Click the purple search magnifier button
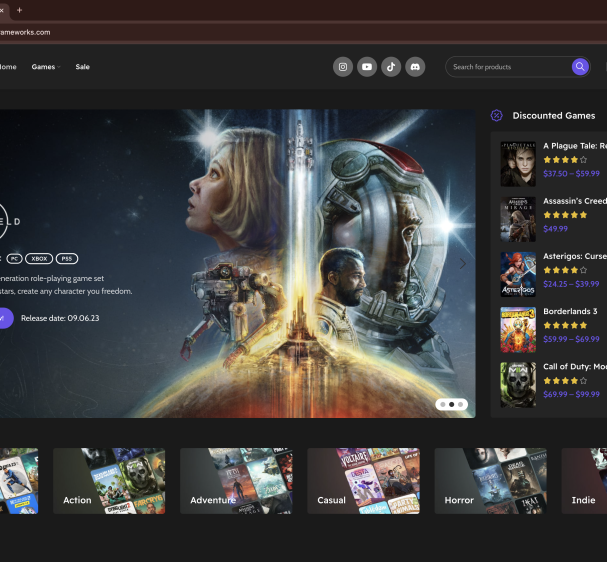 (x=580, y=67)
